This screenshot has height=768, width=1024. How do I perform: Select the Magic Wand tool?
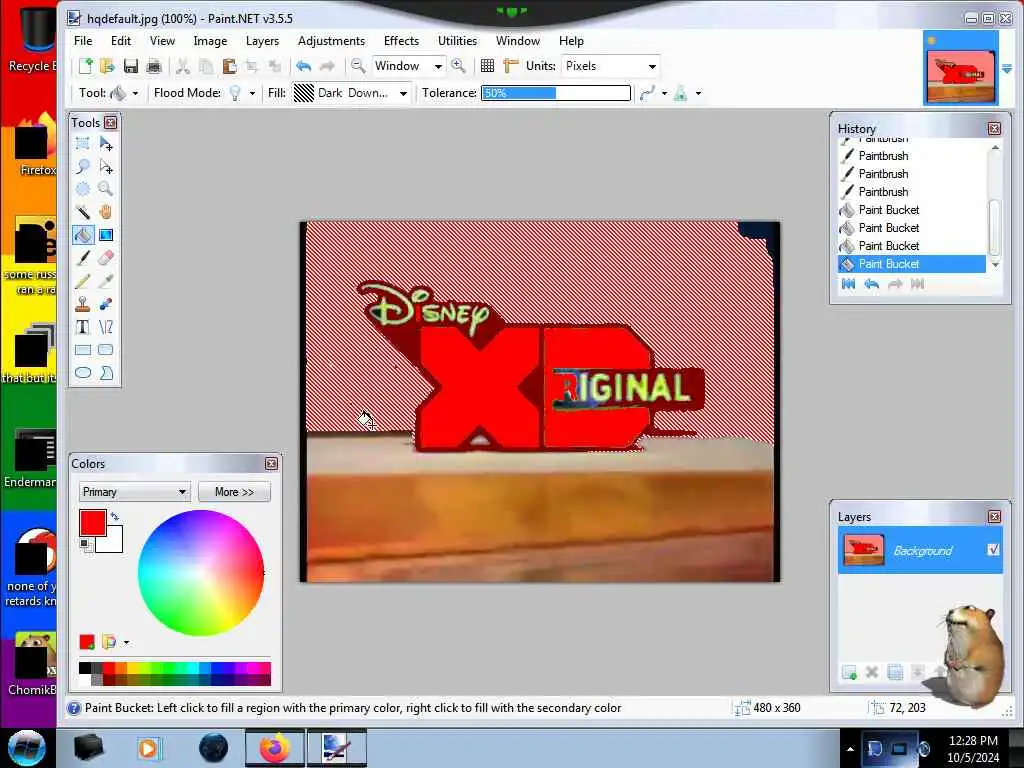pyautogui.click(x=83, y=212)
